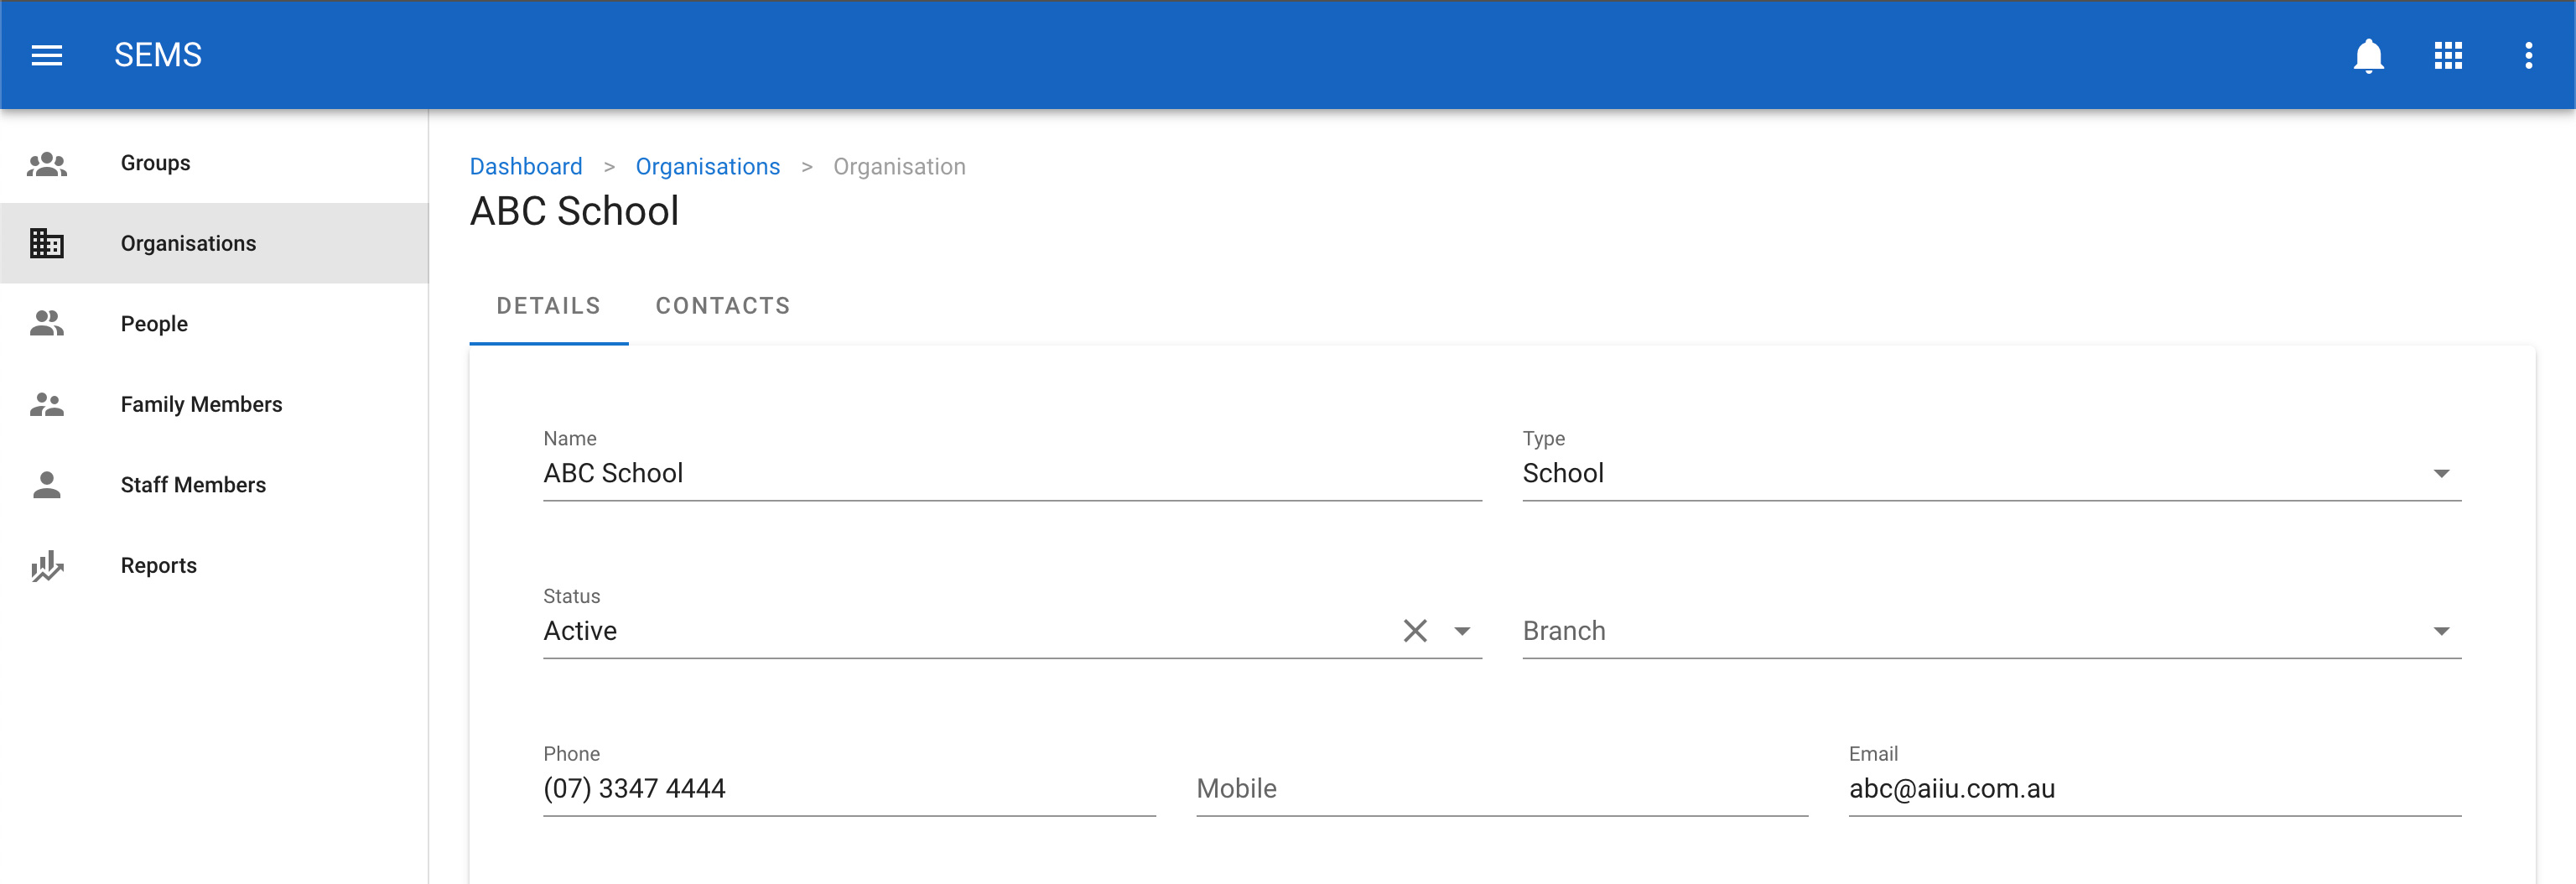The image size is (2576, 884).
Task: Go to Dashboard breadcrumb link
Action: click(526, 167)
